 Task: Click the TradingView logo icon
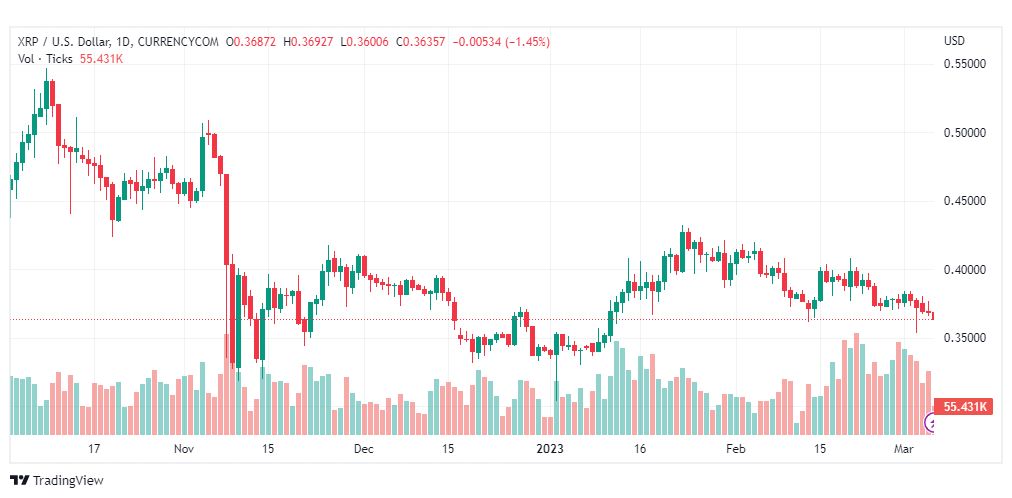(x=20, y=481)
